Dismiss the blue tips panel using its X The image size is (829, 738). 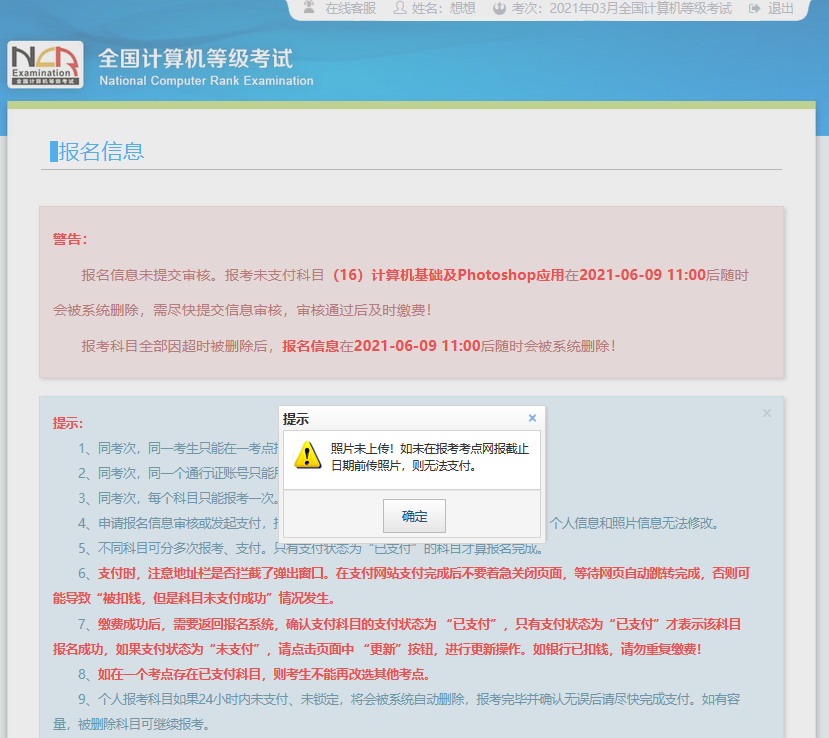[x=767, y=413]
